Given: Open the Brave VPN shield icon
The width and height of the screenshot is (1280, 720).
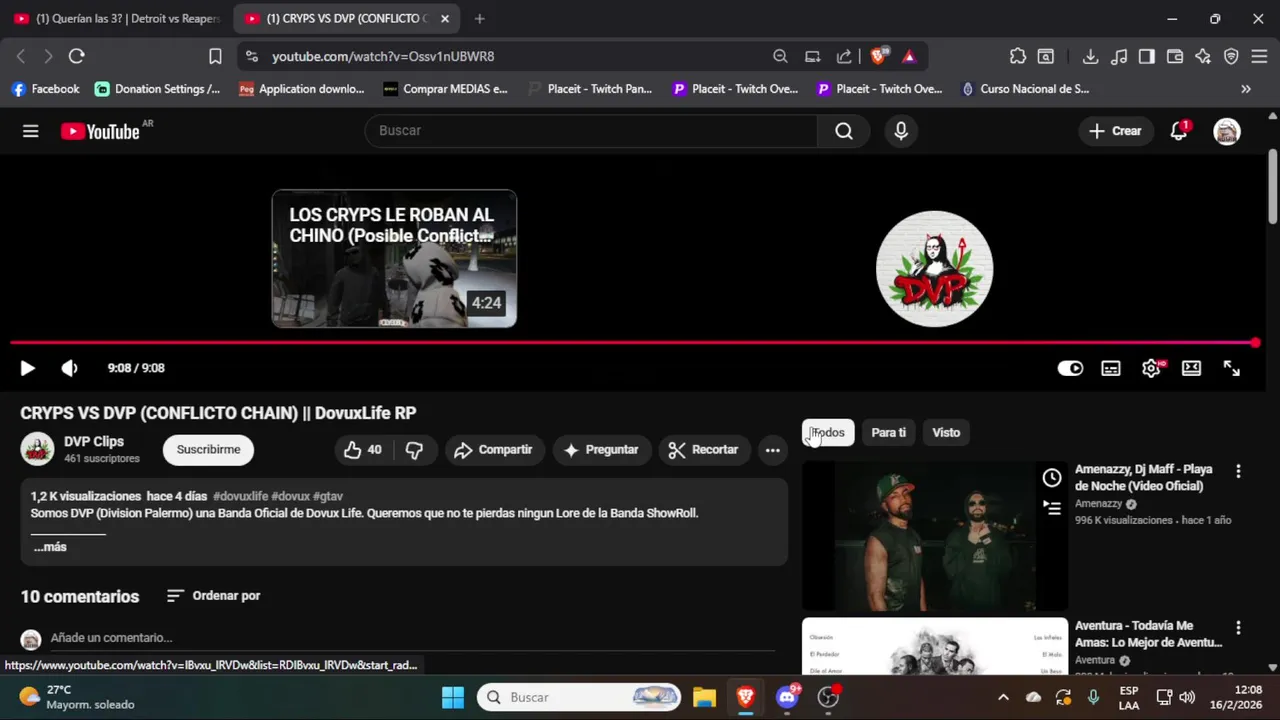Looking at the screenshot, I should pos(1231,57).
